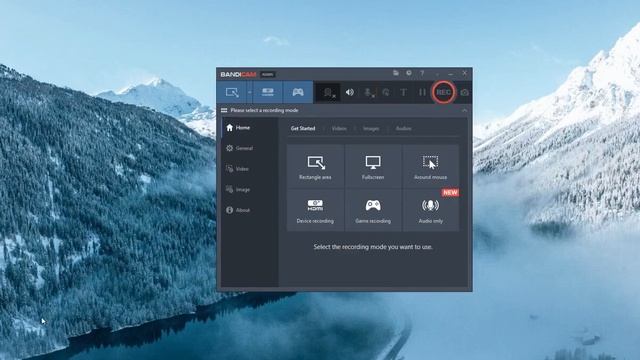Click 'Select the recording mode you want to use.' text

pyautogui.click(x=373, y=247)
